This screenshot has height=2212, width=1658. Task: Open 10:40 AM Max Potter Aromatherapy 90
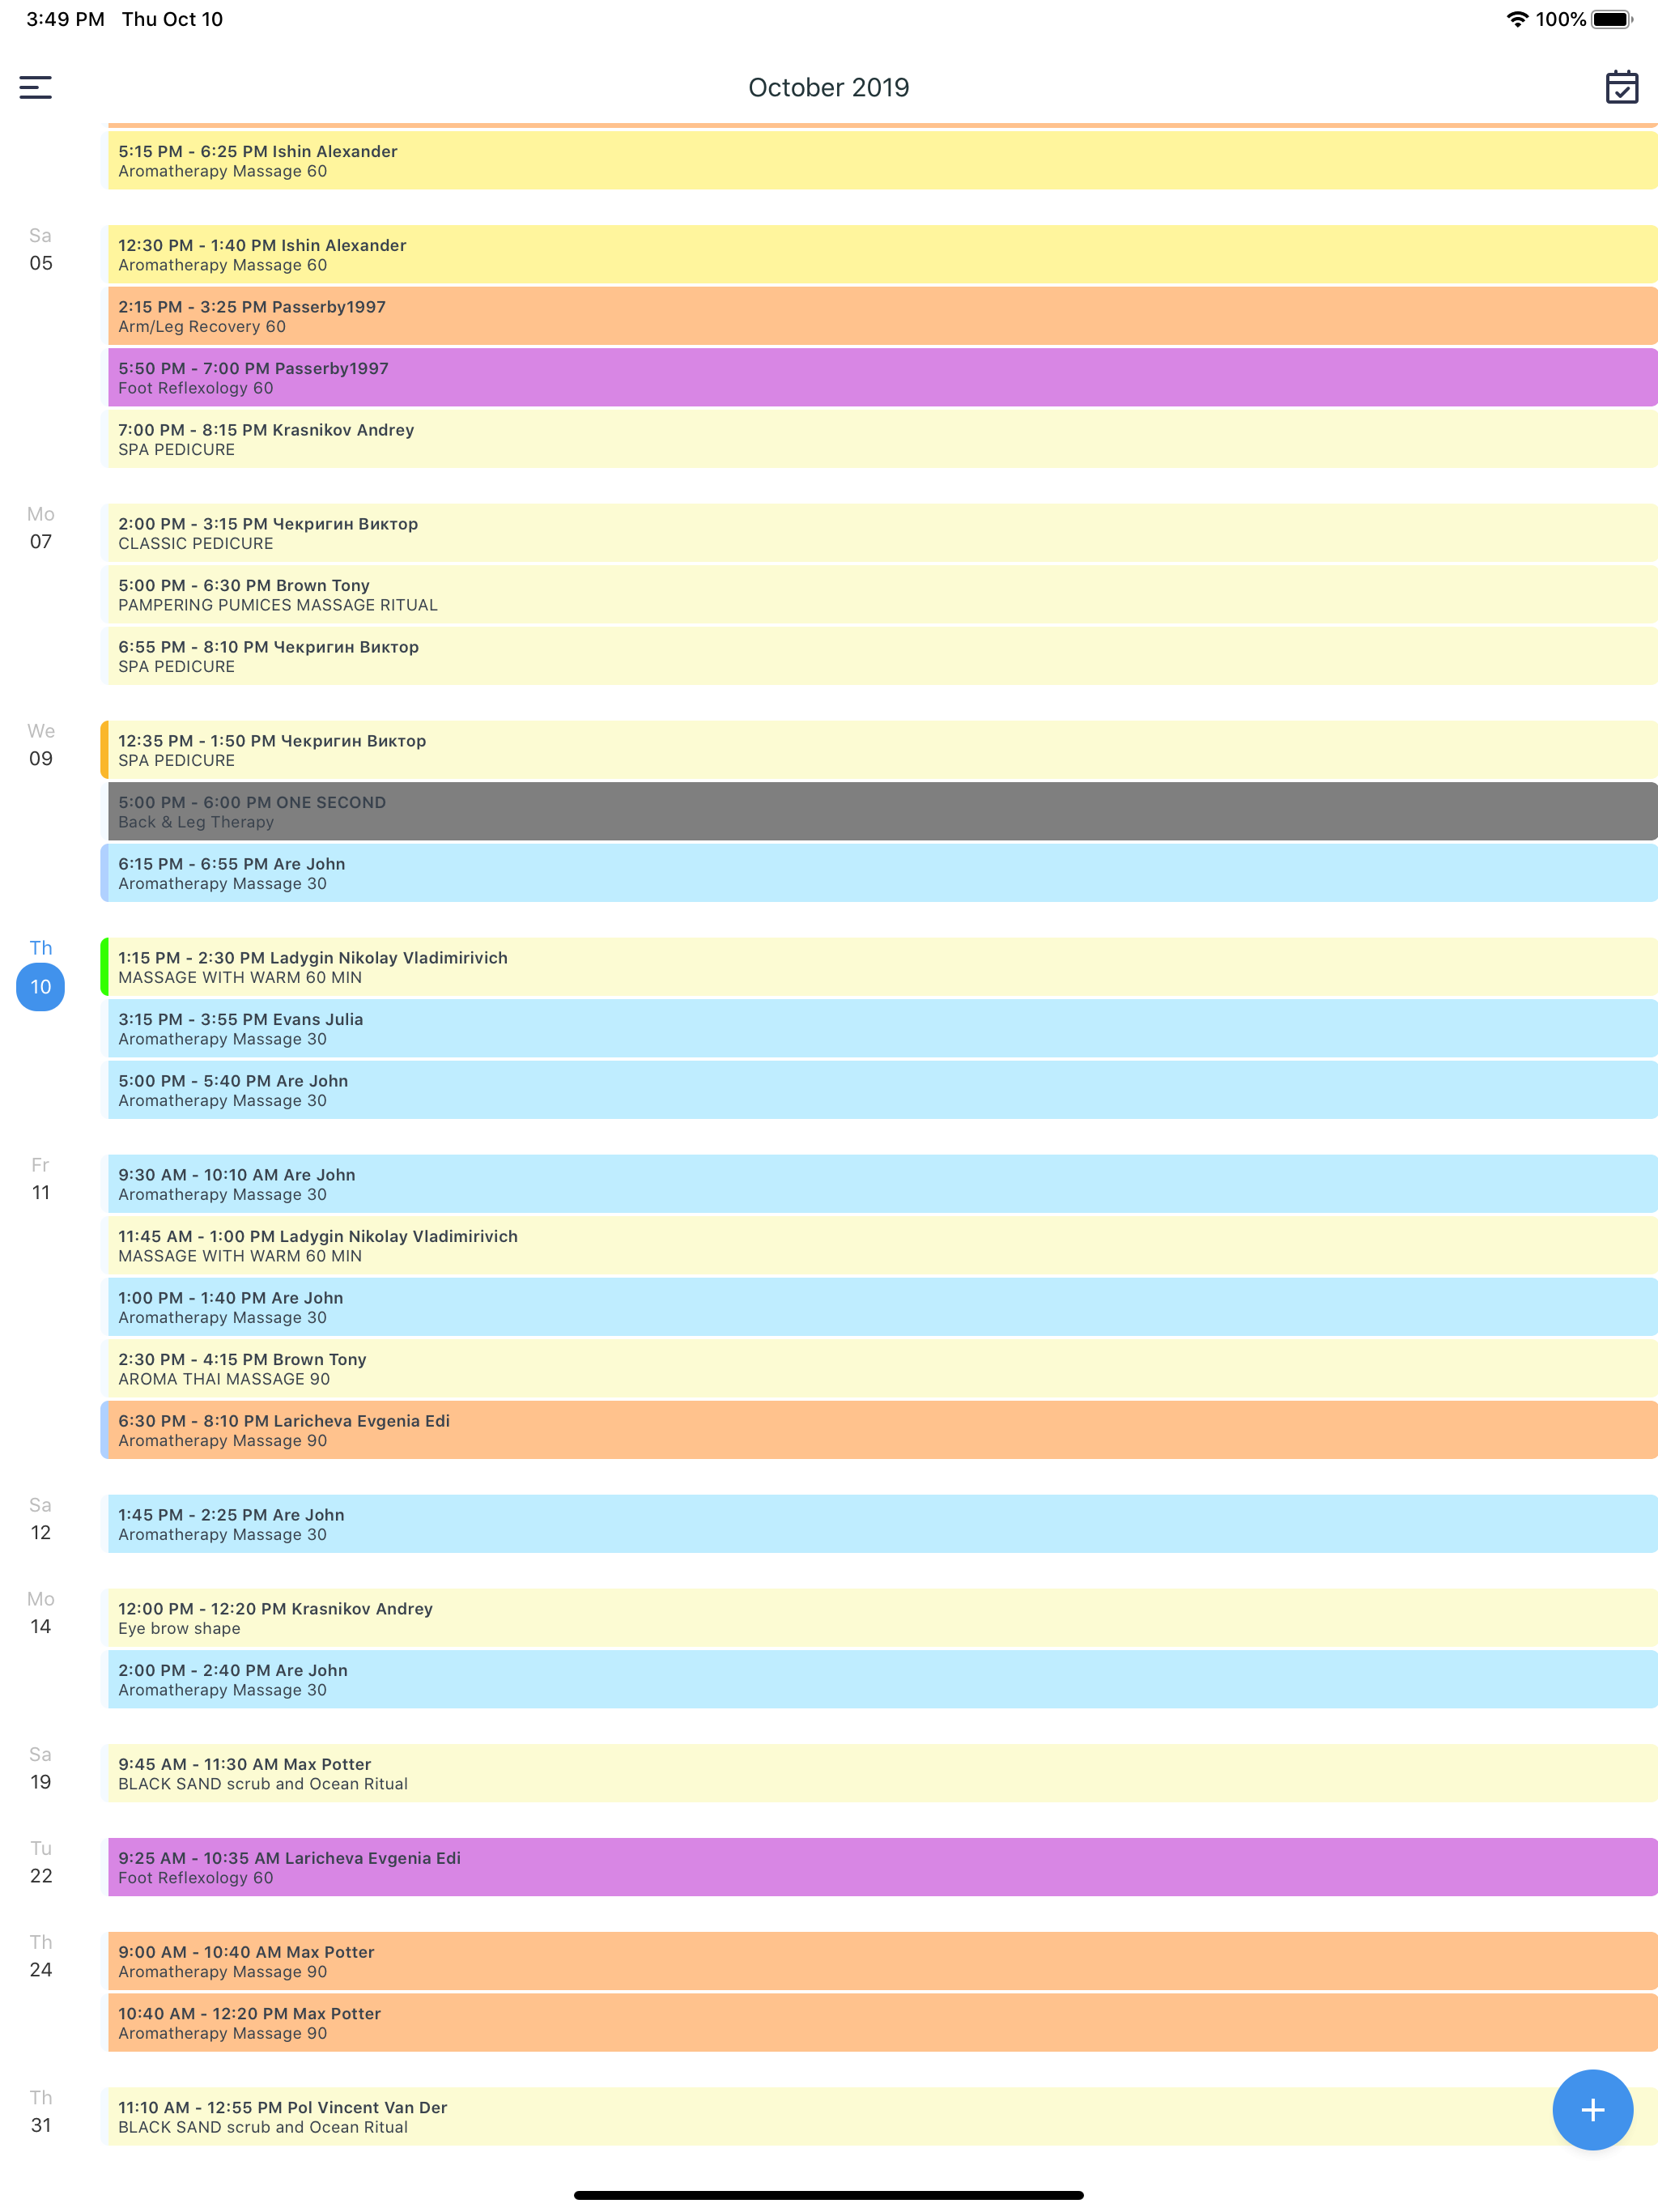[880, 2023]
